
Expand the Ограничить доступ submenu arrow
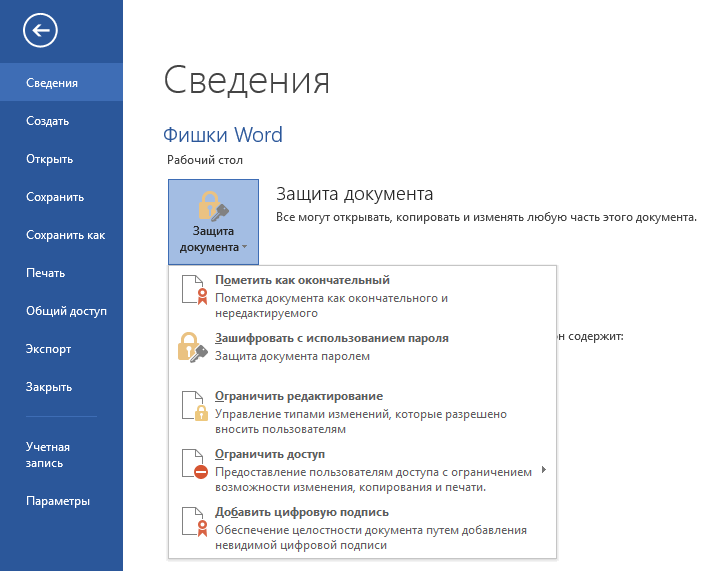pos(544,470)
